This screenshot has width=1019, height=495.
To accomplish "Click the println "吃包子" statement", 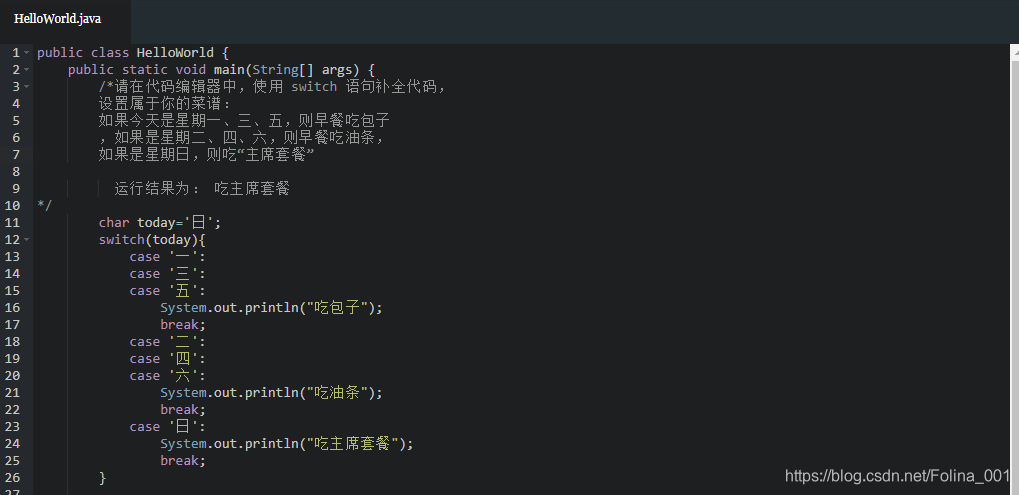I will point(272,308).
